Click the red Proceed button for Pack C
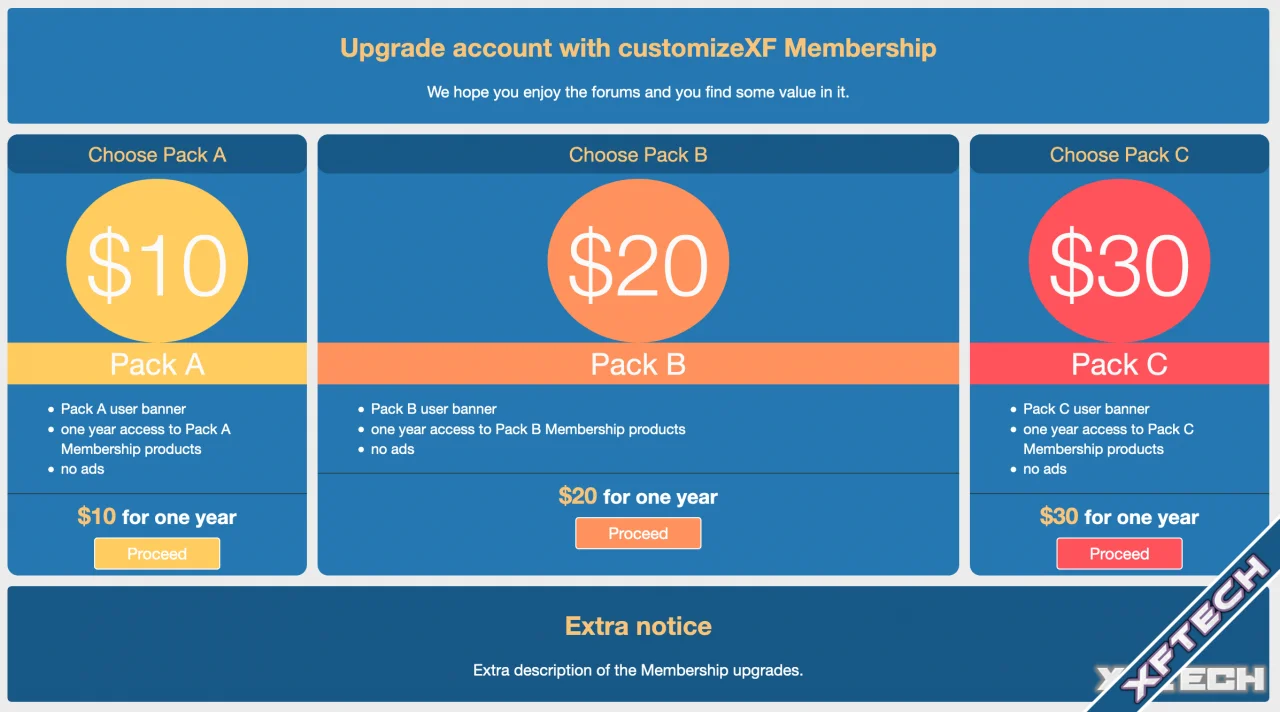The height and width of the screenshot is (712, 1280). click(x=1119, y=553)
